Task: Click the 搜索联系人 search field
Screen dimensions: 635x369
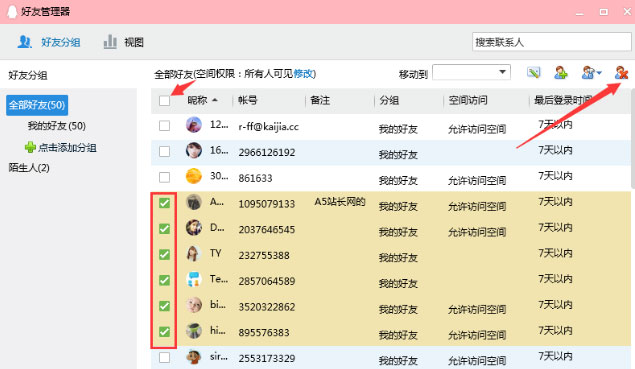Action: 552,42
